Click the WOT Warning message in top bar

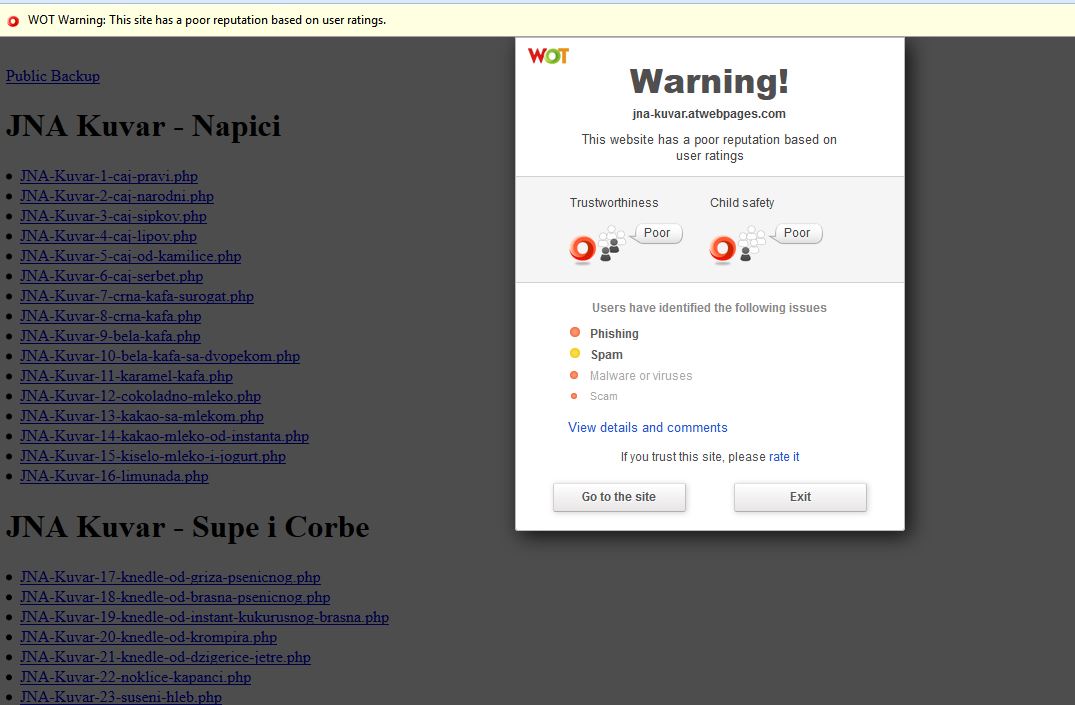tap(207, 21)
